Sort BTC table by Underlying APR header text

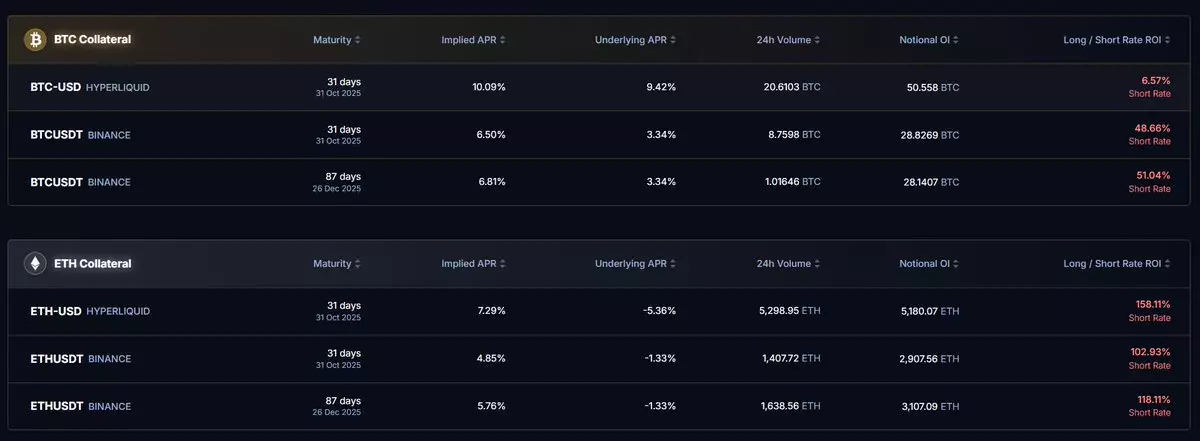(630, 40)
